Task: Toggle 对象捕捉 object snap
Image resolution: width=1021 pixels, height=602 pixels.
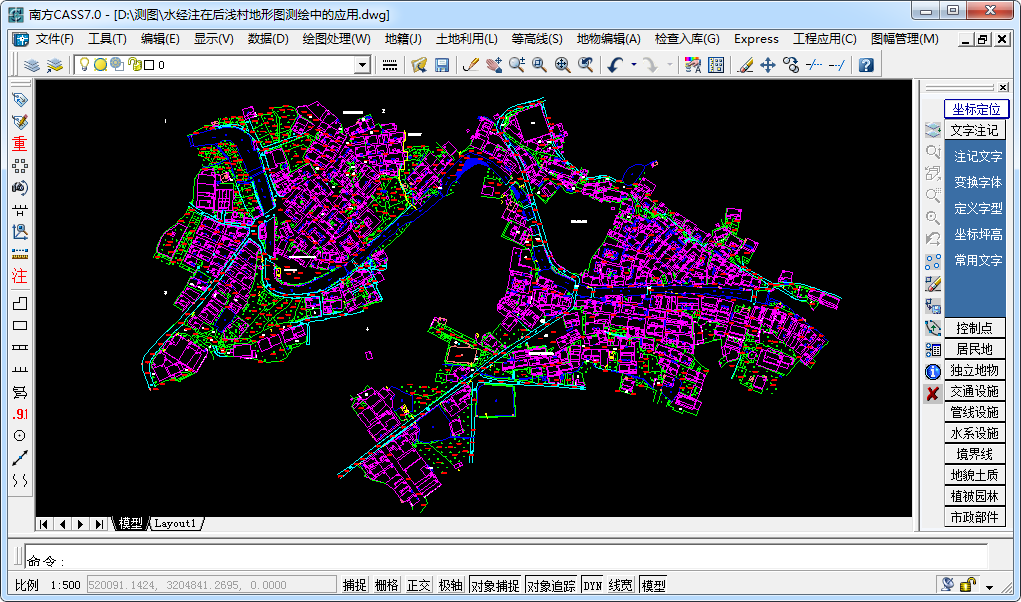Action: click(495, 585)
